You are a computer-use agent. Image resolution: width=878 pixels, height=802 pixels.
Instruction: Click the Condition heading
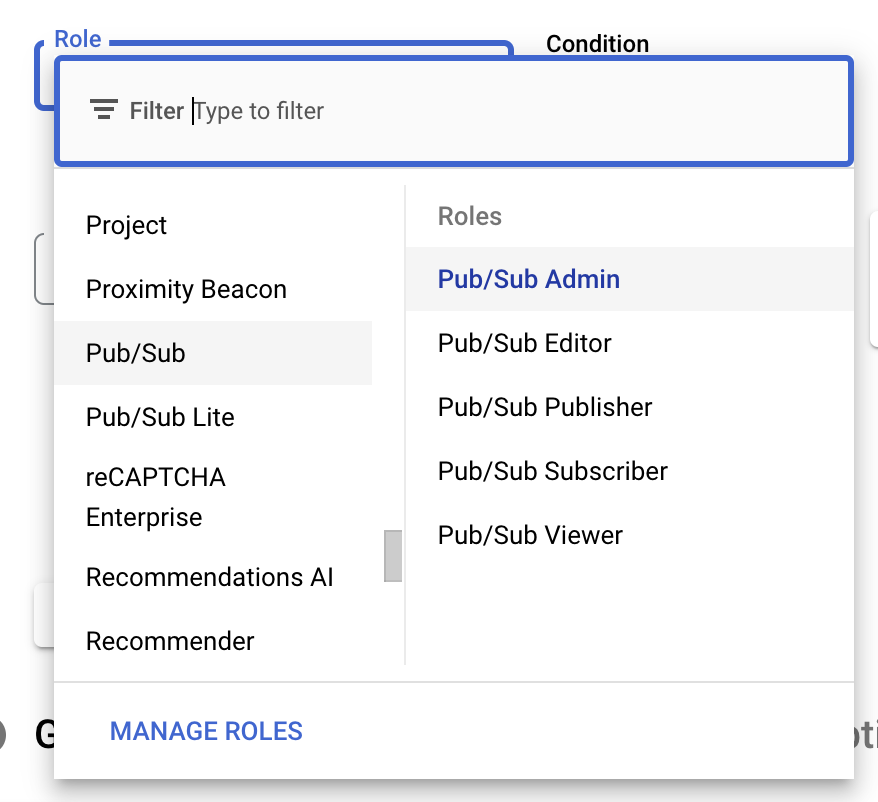[x=597, y=44]
